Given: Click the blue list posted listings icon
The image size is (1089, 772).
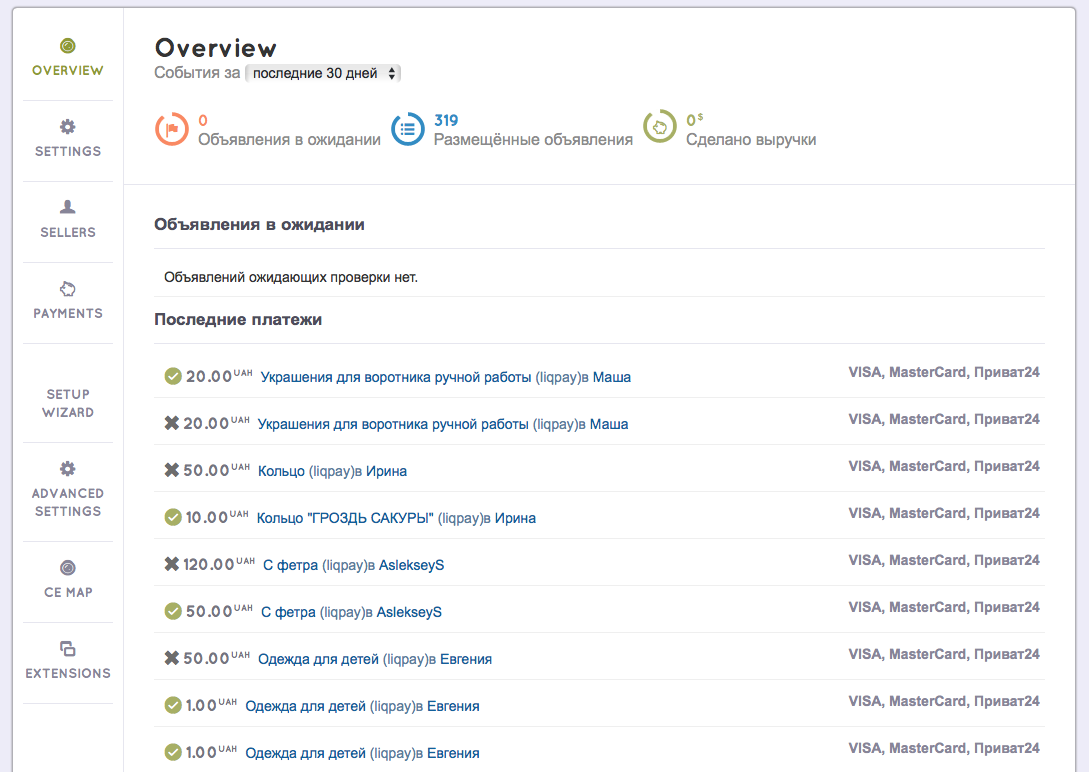Looking at the screenshot, I should click(407, 130).
